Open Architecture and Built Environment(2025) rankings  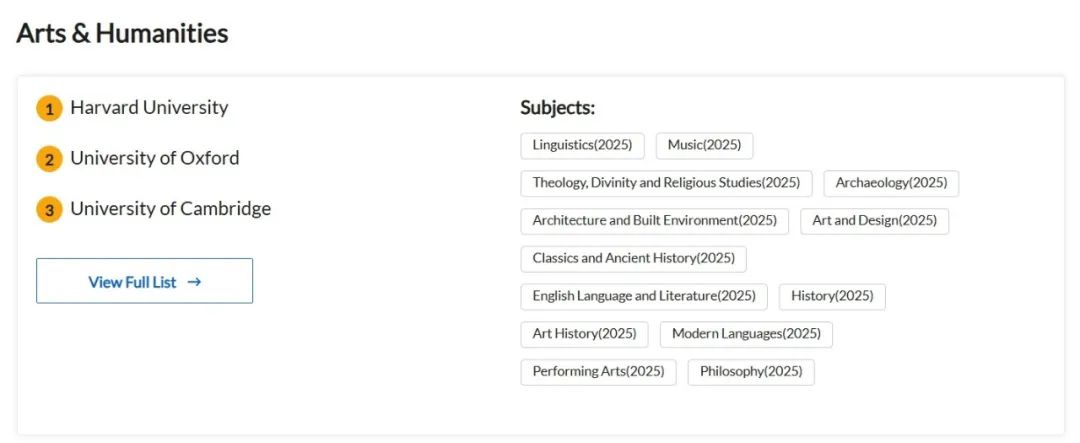[654, 221]
